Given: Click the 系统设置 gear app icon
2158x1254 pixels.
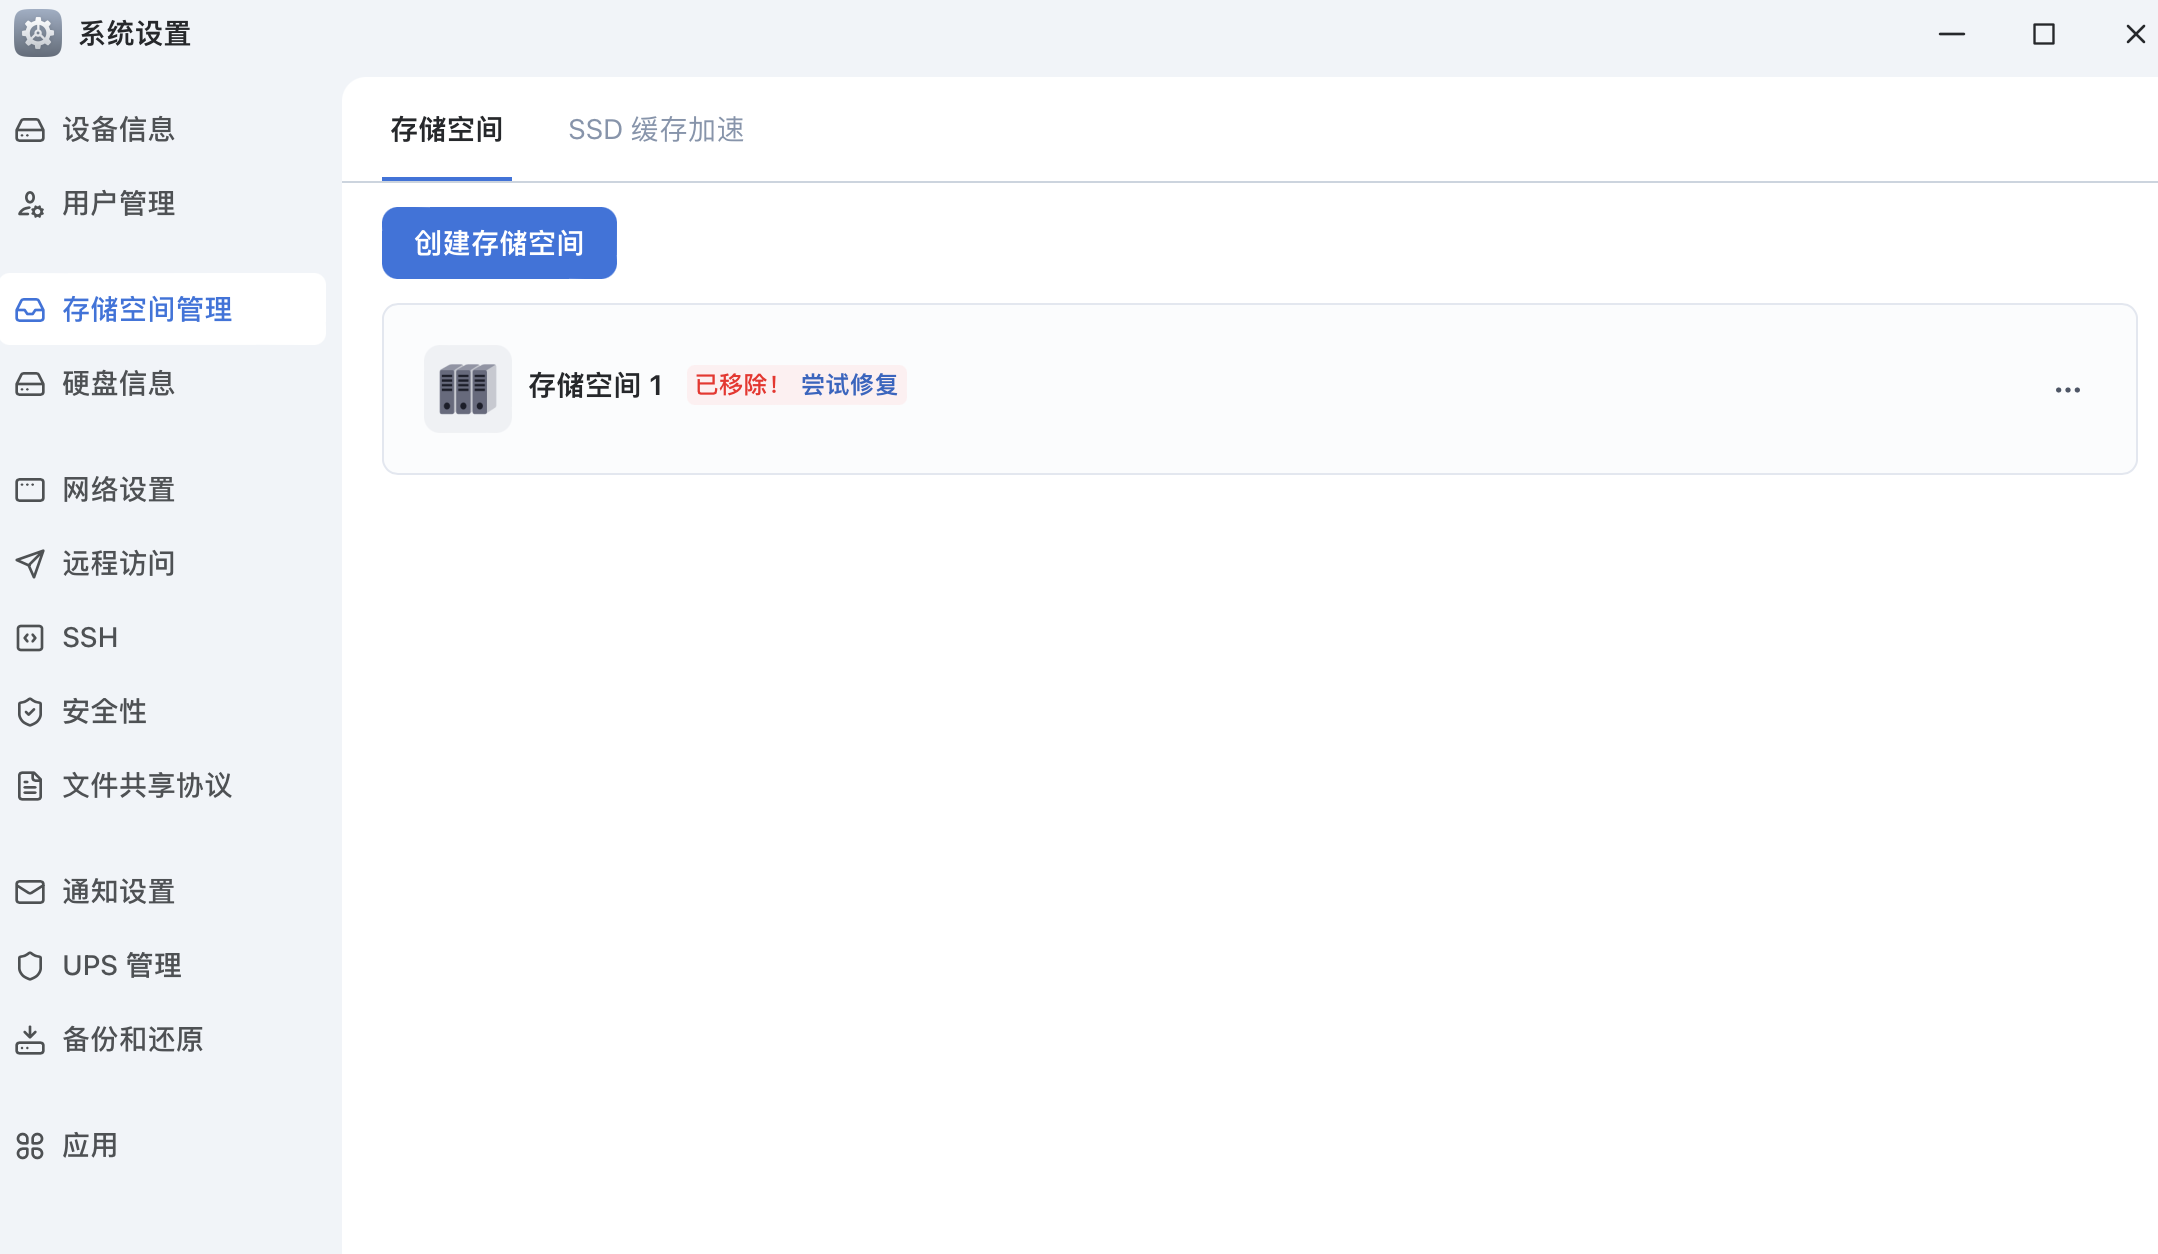Looking at the screenshot, I should [38, 34].
